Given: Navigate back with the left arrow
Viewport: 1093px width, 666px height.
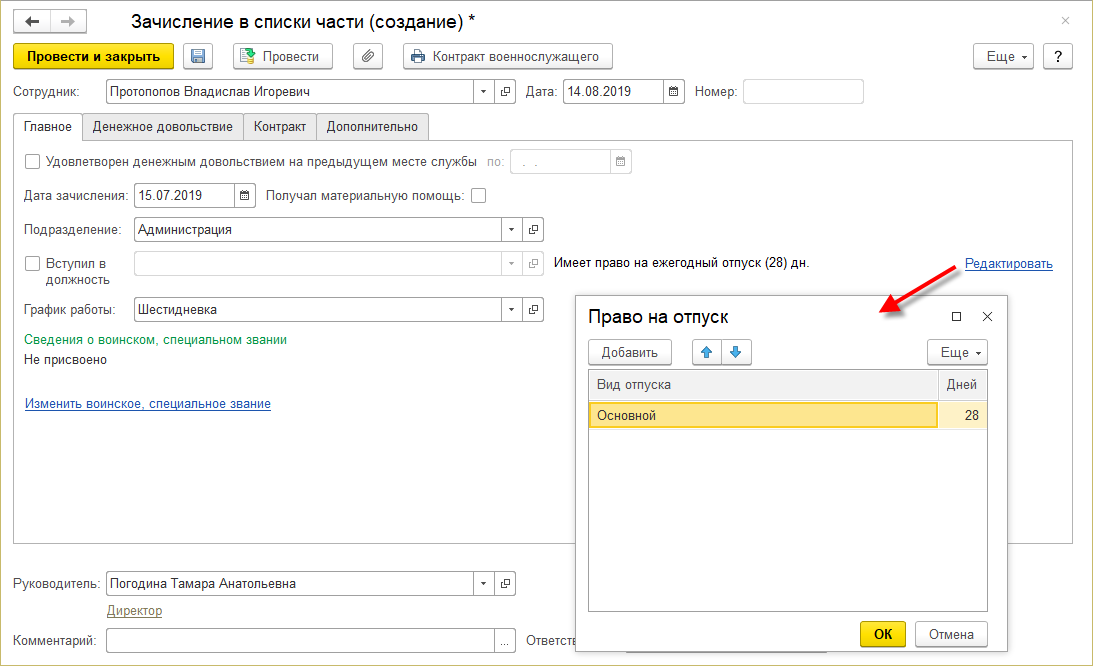Looking at the screenshot, I should coord(33,20).
